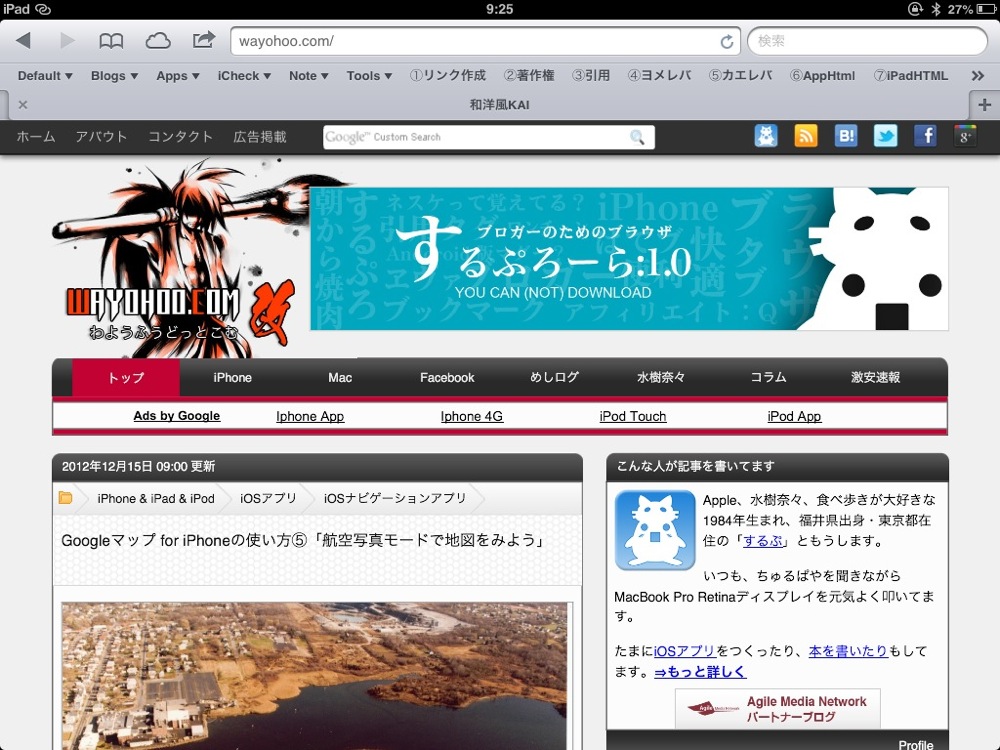Open the するぷ author link
Screen dimensions: 1000x750
point(763,541)
